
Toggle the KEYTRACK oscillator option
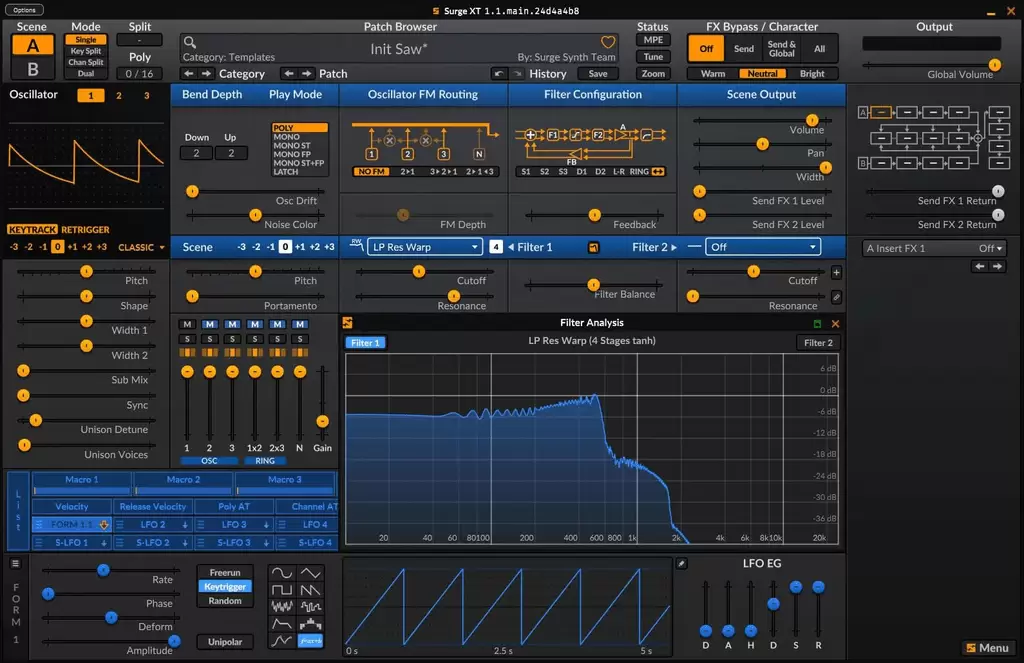32,229
